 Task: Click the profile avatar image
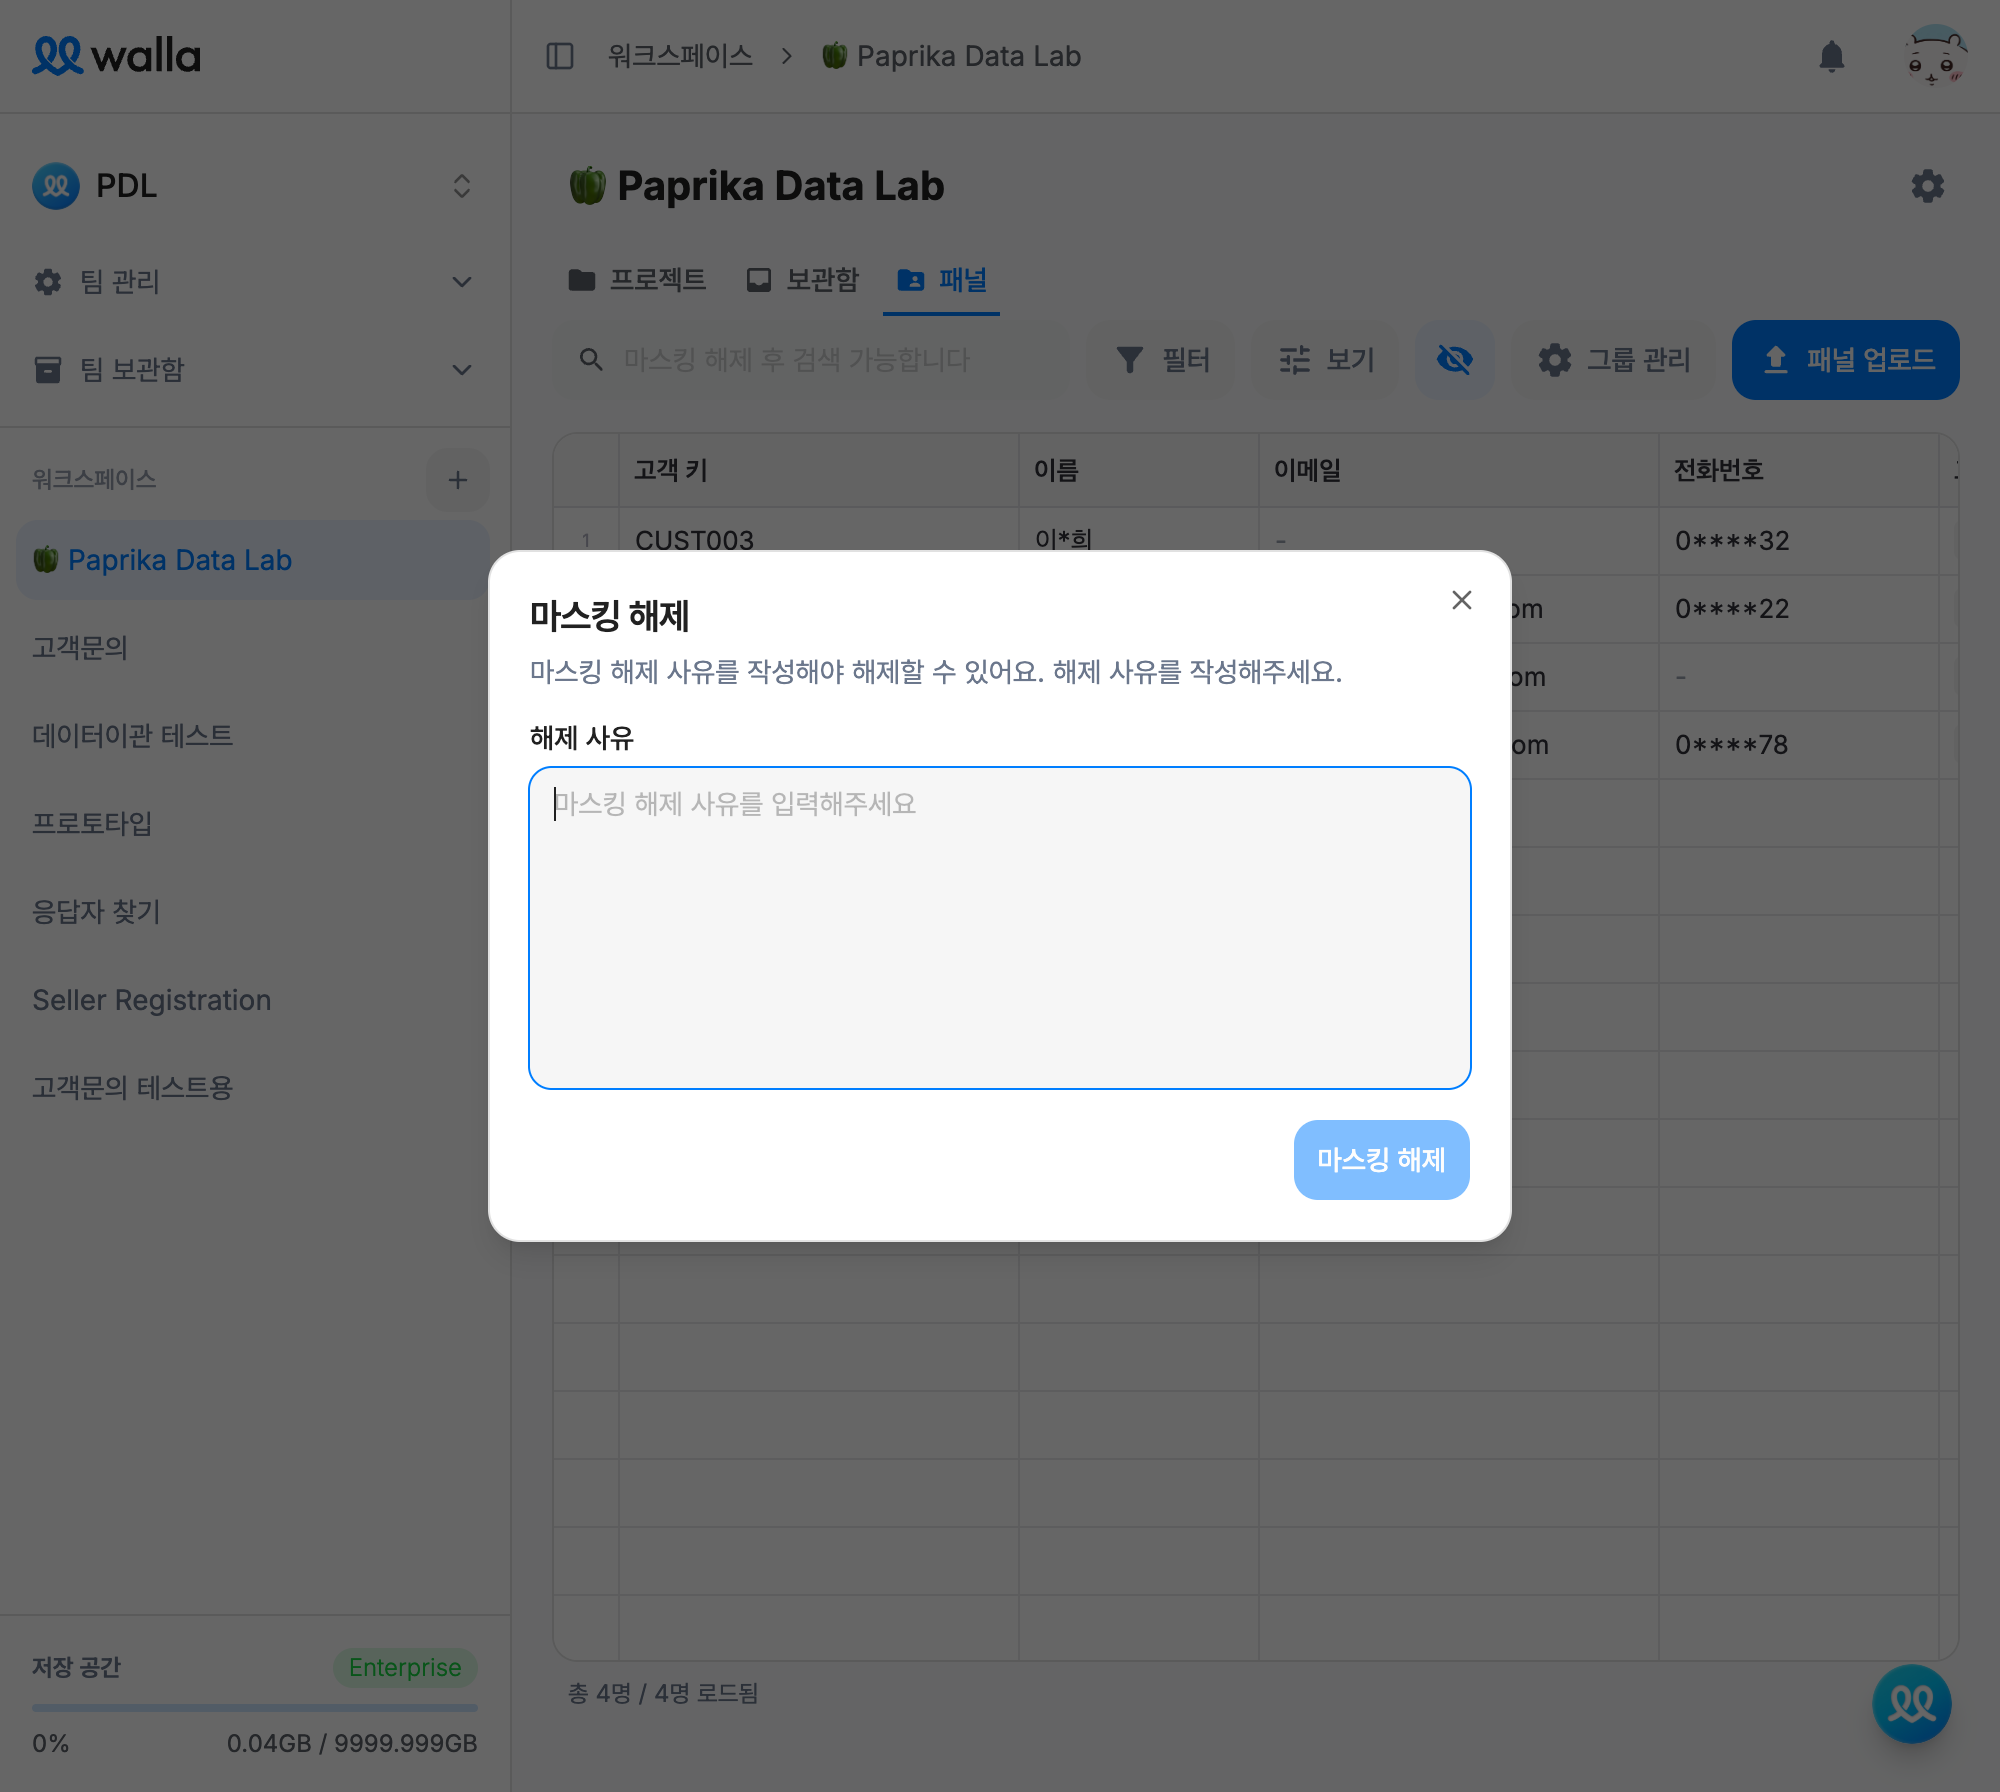[1938, 56]
